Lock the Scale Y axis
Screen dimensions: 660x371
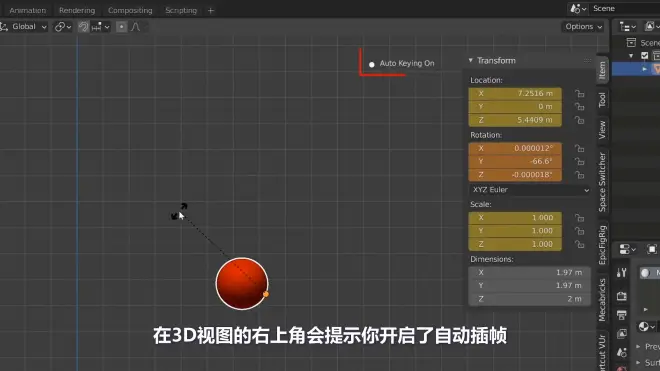pyautogui.click(x=580, y=231)
